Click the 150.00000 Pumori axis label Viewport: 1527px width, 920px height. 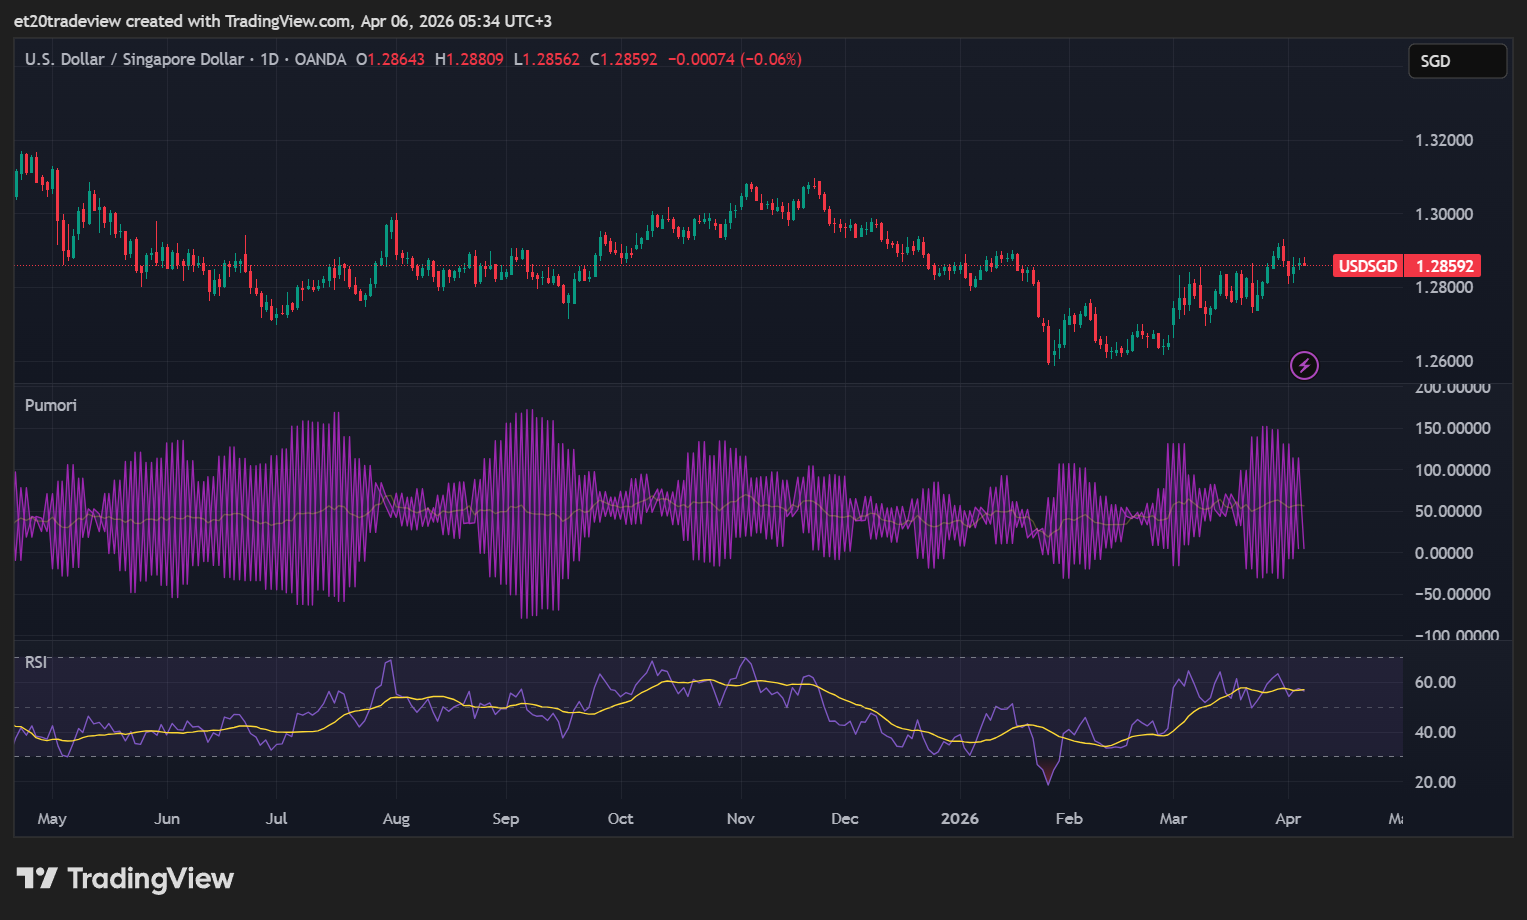(x=1452, y=428)
